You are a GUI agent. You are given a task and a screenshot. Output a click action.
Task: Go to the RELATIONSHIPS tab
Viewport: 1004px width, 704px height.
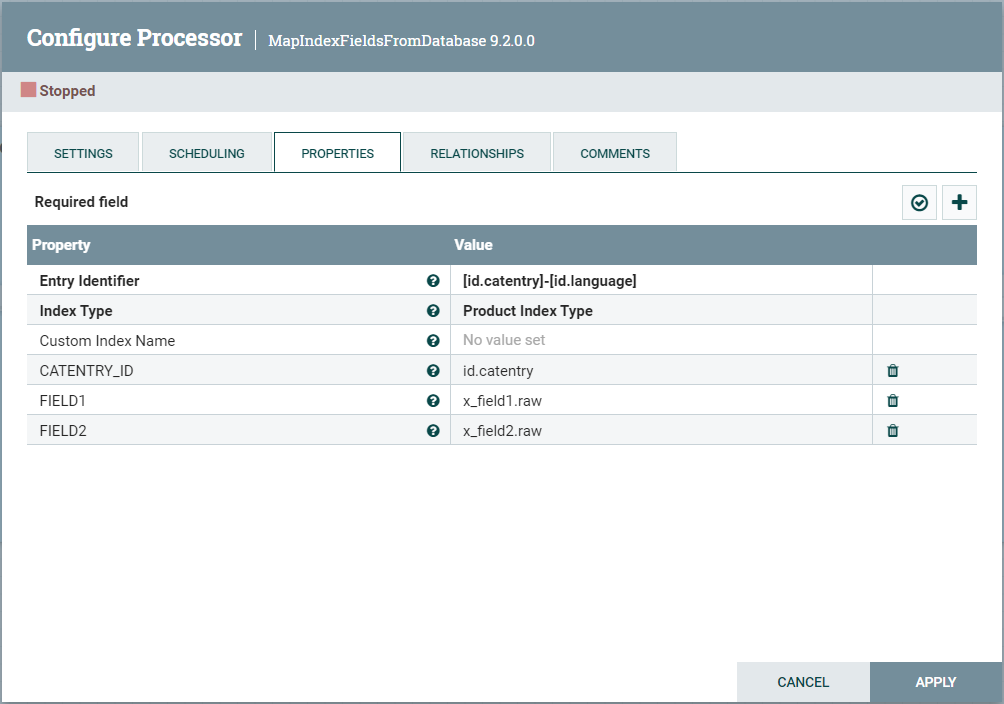click(x=477, y=153)
